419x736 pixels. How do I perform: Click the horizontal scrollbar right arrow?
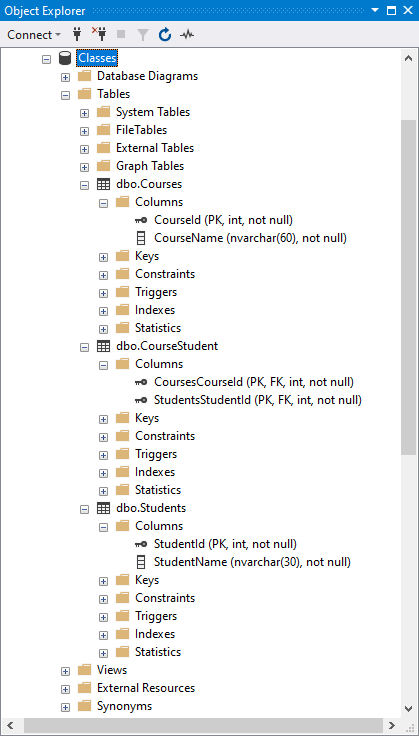pyautogui.click(x=391, y=726)
